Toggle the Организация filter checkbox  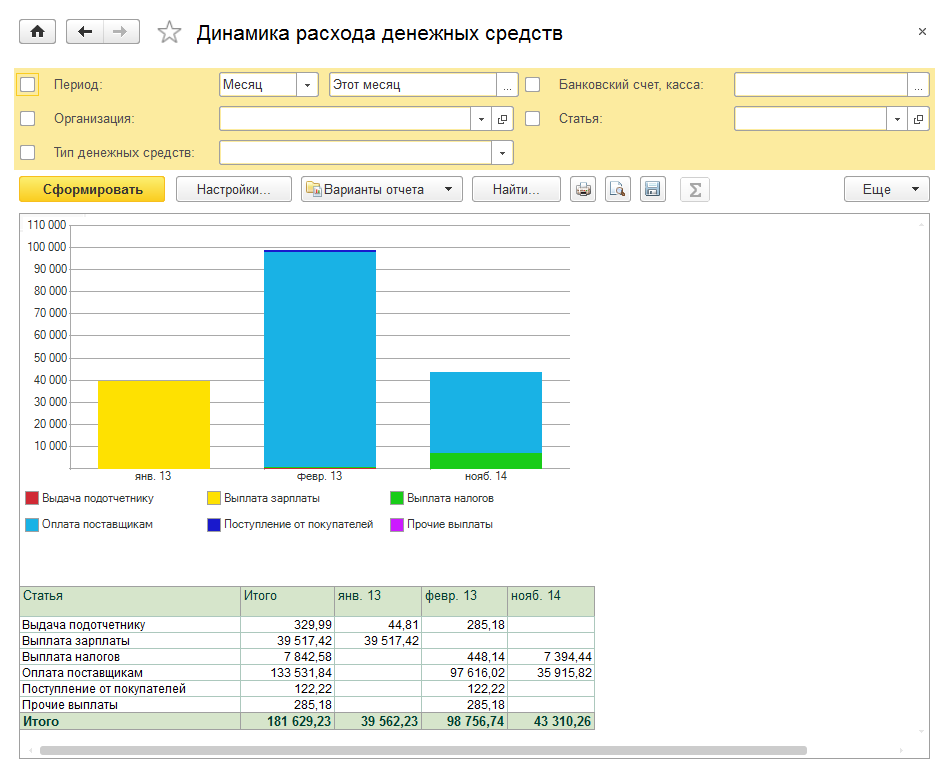point(28,119)
